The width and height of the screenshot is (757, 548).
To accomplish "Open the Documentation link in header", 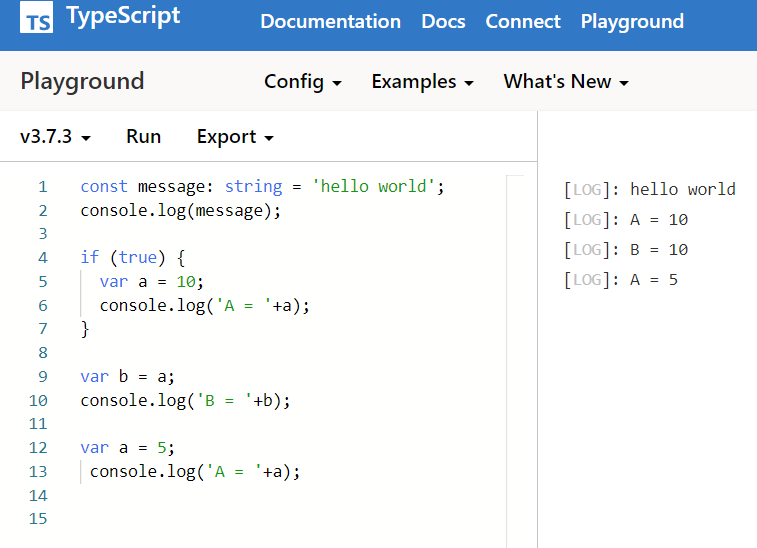I will [x=330, y=21].
